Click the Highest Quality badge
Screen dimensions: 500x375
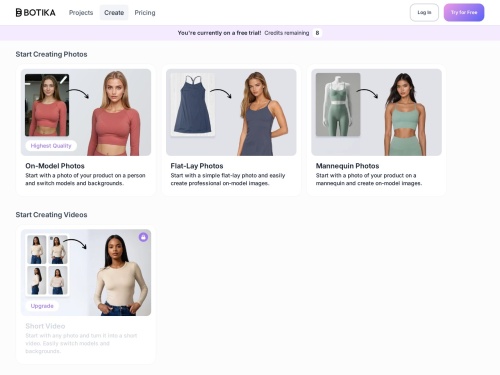click(51, 146)
